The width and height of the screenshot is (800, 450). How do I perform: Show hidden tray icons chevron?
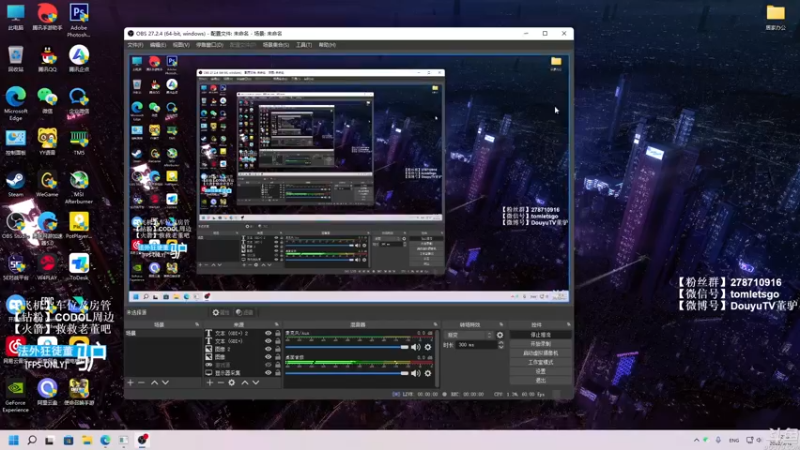point(696,440)
